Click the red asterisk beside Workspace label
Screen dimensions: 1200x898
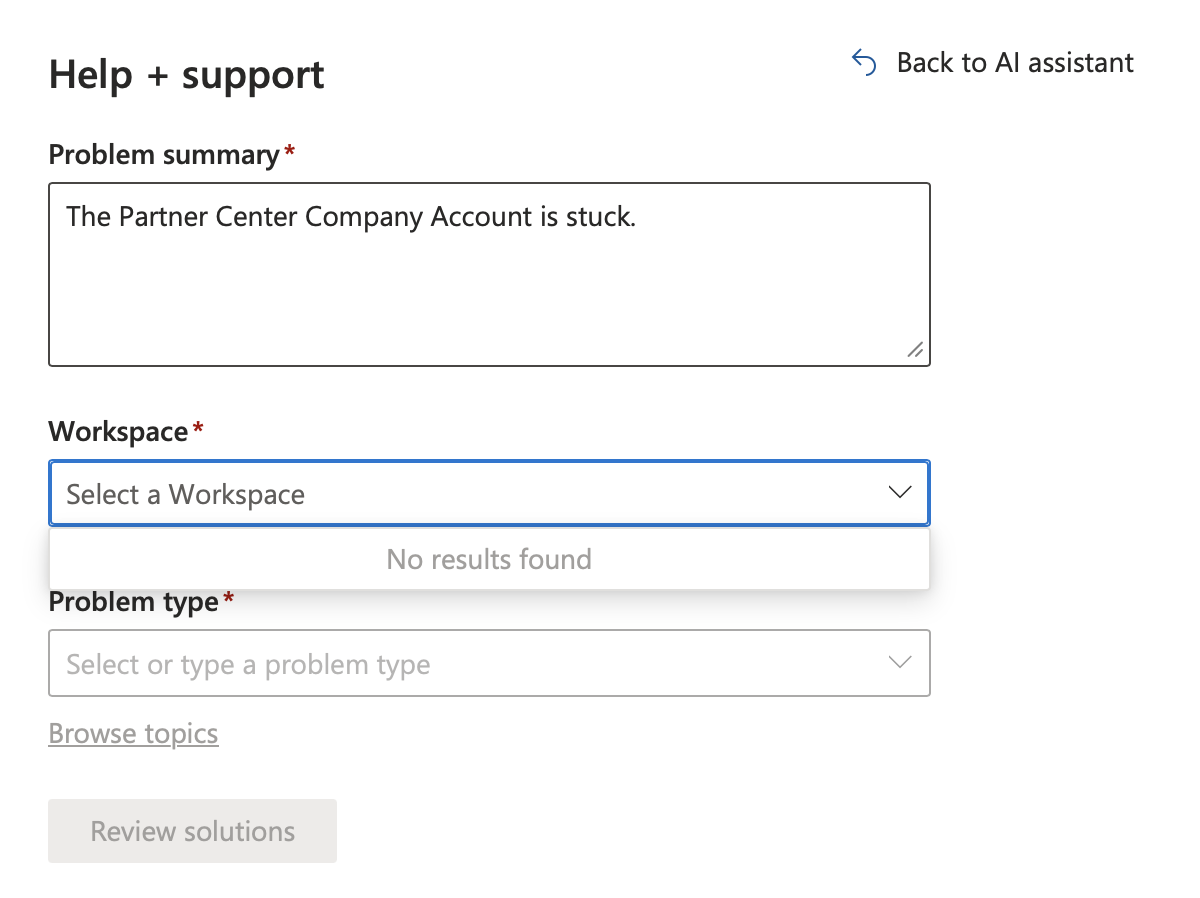tap(198, 429)
